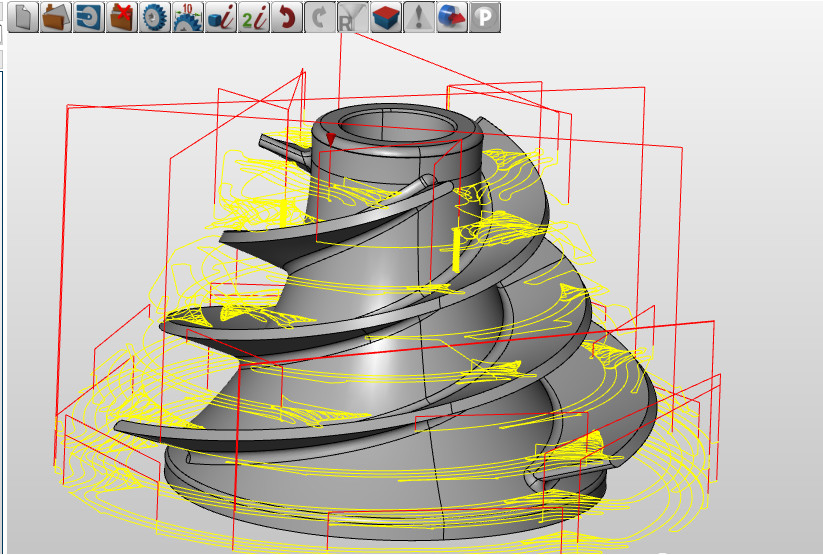This screenshot has height=555, width=823.
Task: Click the gear icon labeled 10
Action: click(x=187, y=17)
